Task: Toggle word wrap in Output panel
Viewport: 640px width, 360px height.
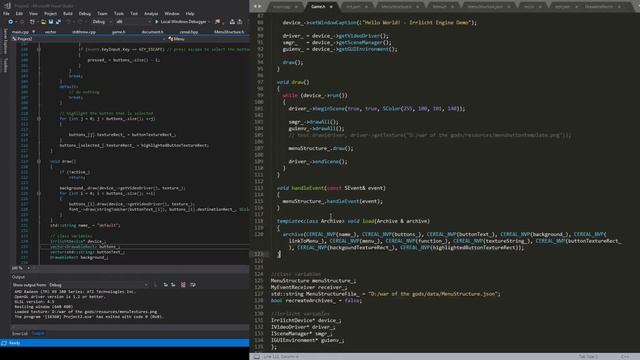Action: [x=193, y=285]
